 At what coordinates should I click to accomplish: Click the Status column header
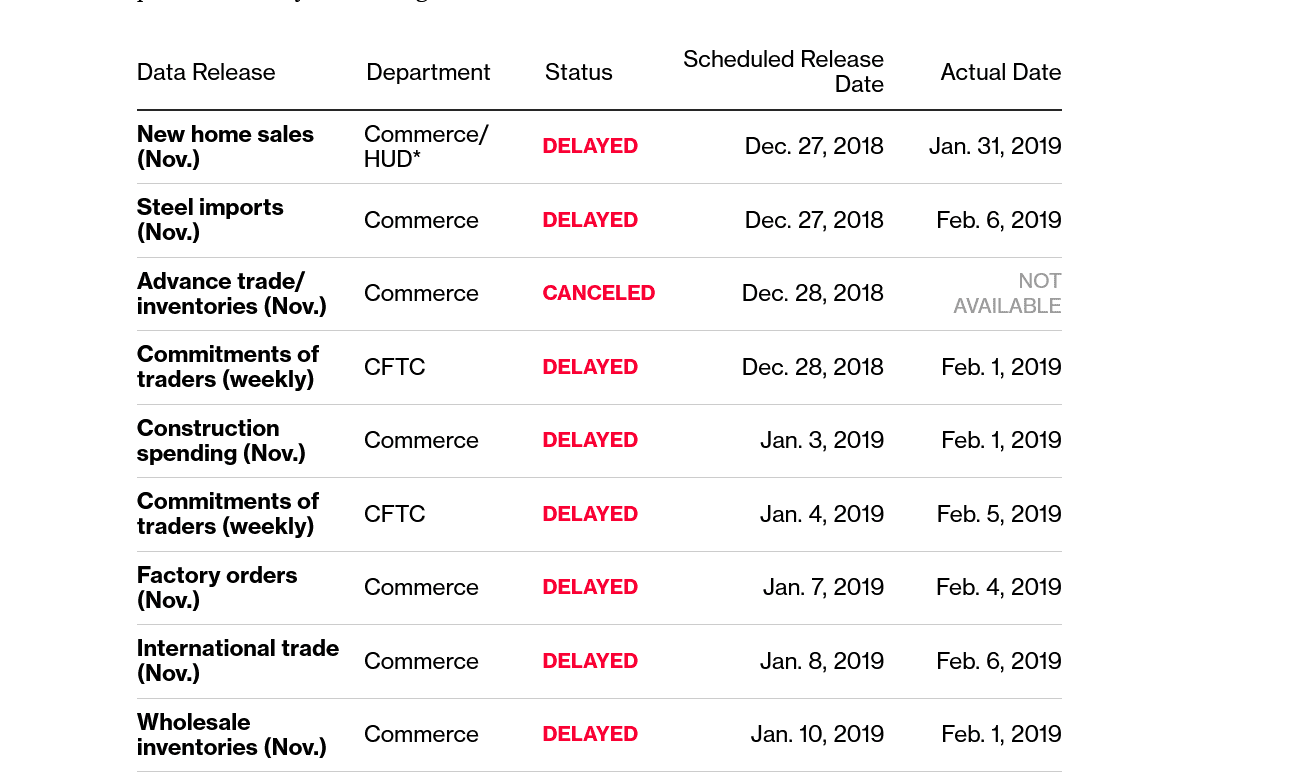[578, 72]
